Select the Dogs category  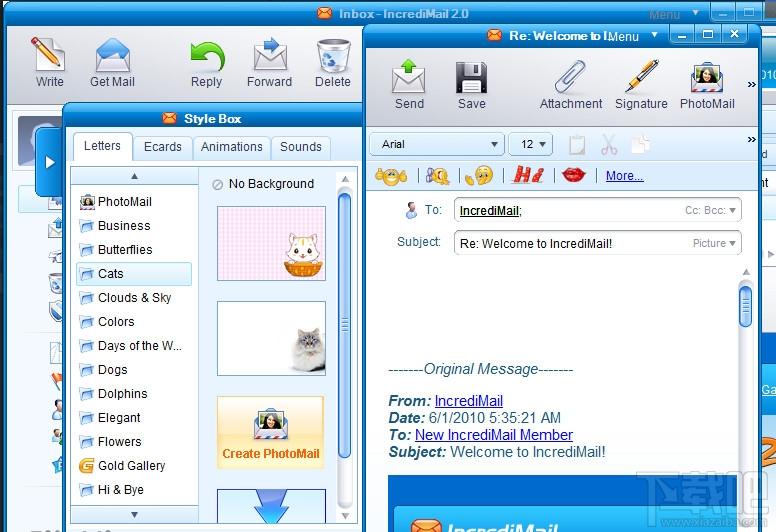point(134,370)
